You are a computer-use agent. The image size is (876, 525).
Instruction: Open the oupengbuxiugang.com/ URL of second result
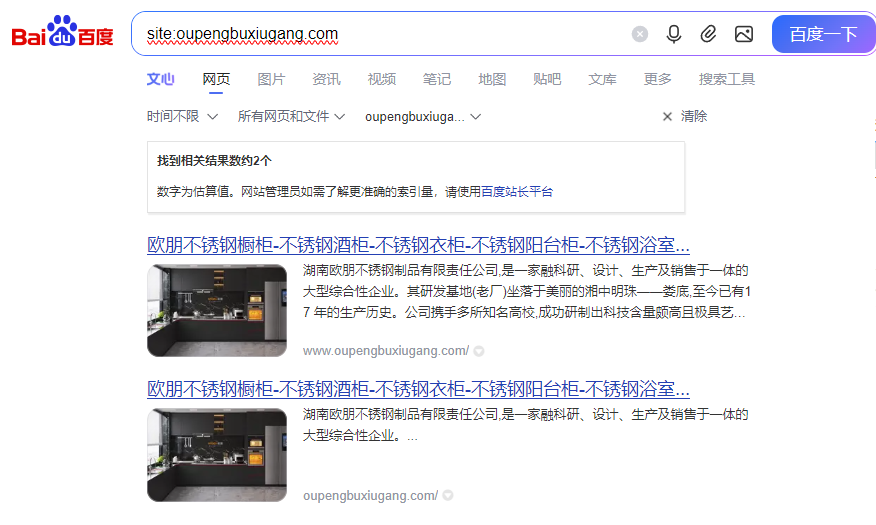coord(370,495)
